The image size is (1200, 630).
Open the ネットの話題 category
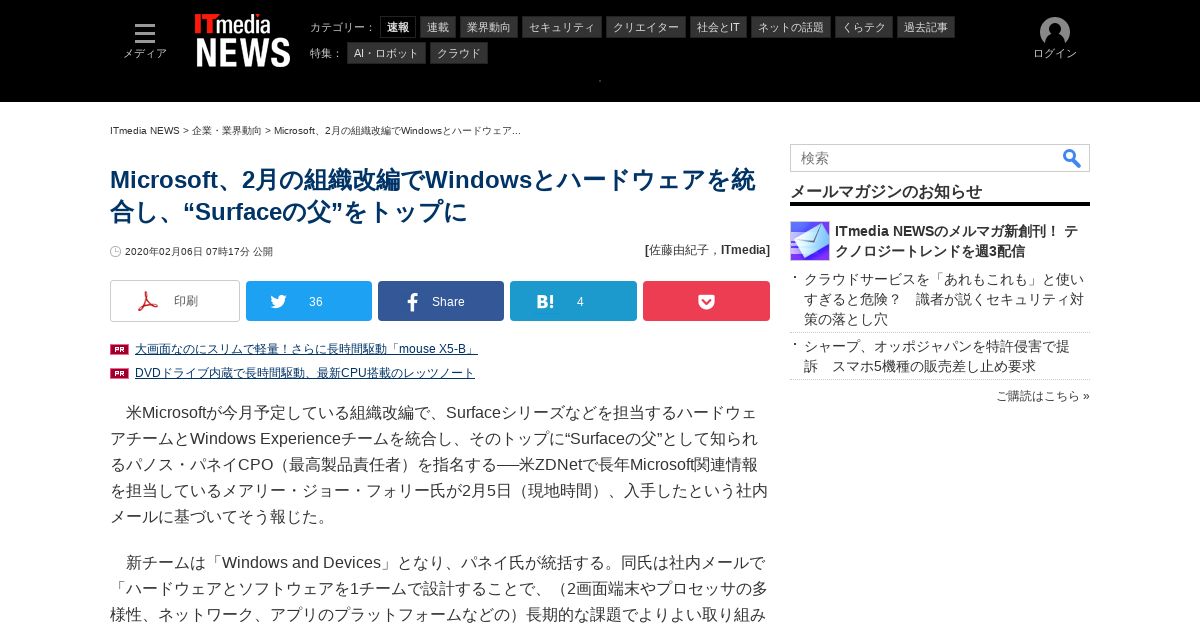point(791,27)
